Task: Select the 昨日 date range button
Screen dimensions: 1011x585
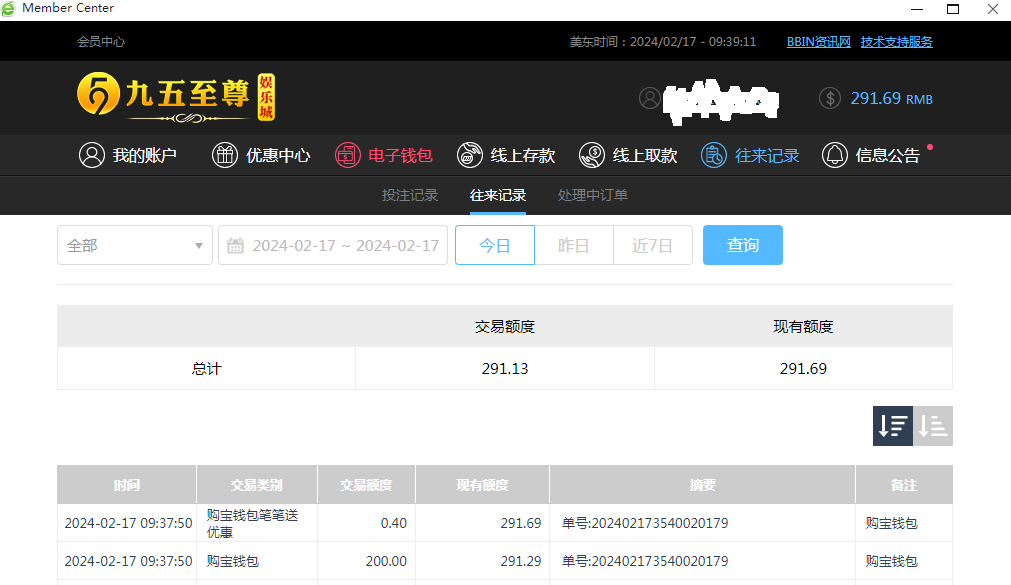Action: pos(574,245)
